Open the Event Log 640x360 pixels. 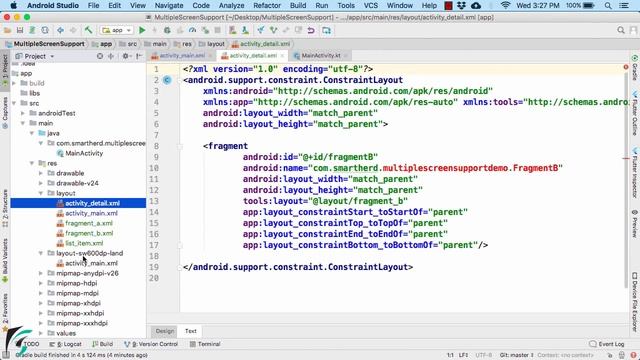pyautogui.click(x=607, y=344)
